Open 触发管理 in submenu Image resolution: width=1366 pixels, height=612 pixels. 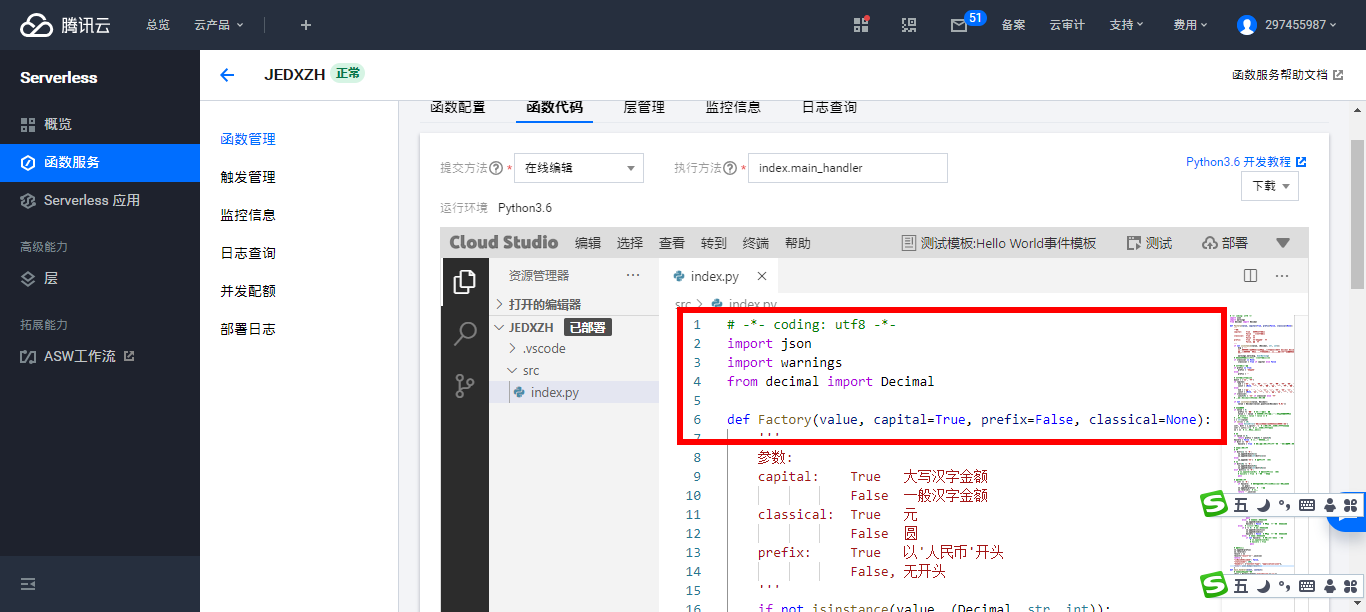pos(248,177)
